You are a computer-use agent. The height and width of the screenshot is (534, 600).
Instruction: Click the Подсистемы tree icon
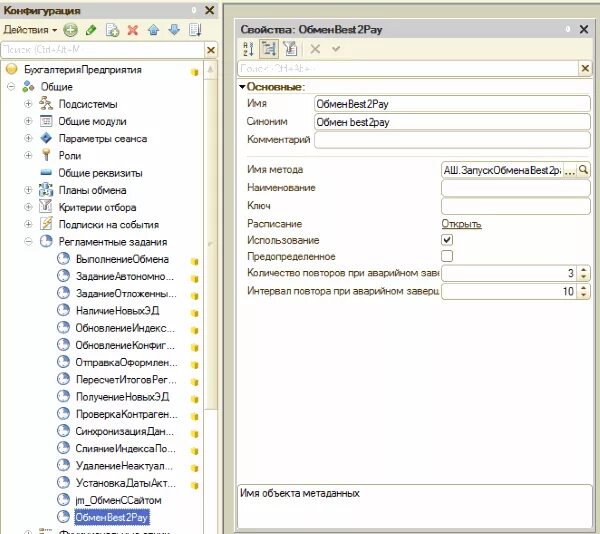click(x=46, y=104)
